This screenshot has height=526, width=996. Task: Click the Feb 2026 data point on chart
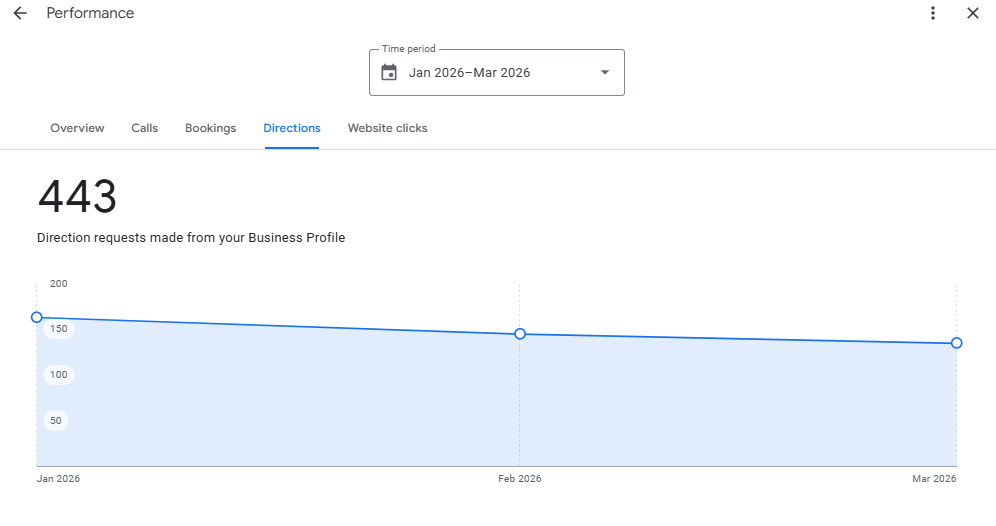tap(520, 334)
